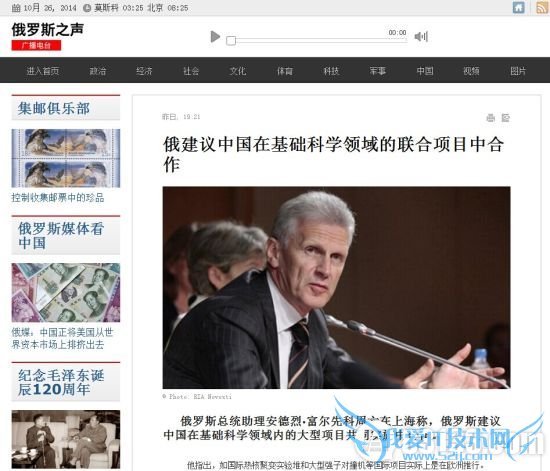Viewport: 550px width, 471px height.
Task: Open the banknotes thumbnail image
Action: (66, 292)
